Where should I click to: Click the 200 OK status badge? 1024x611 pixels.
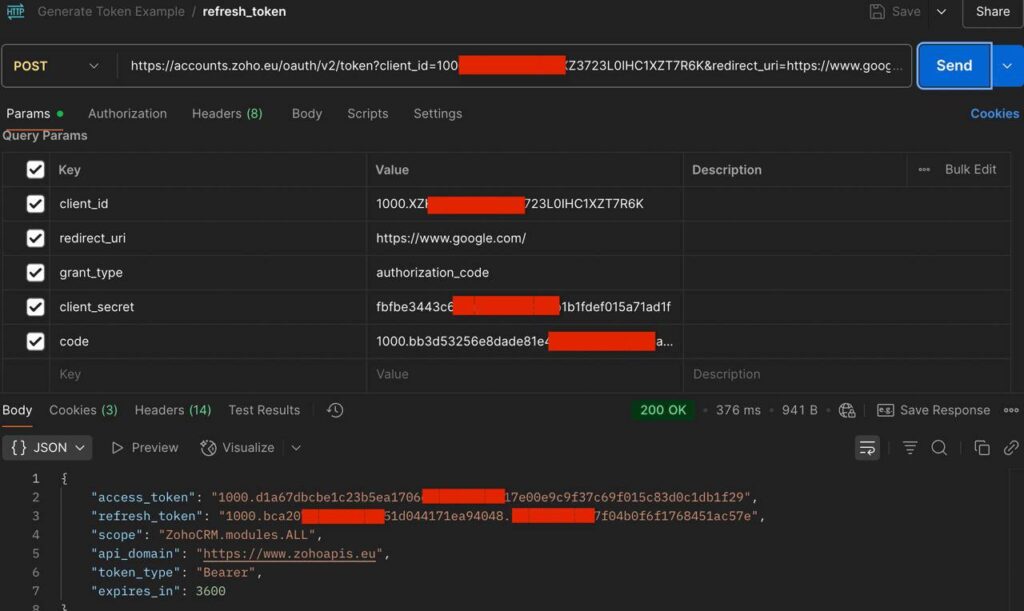tap(663, 410)
